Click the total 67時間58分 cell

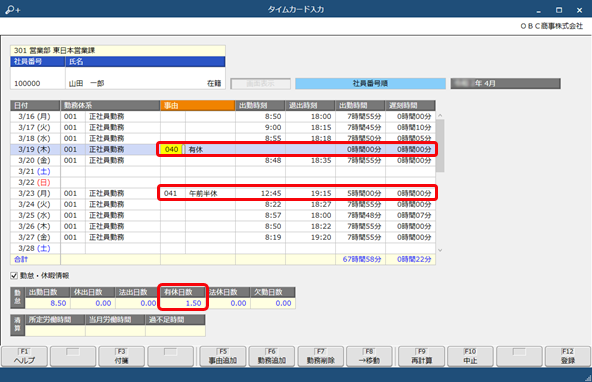click(x=360, y=259)
